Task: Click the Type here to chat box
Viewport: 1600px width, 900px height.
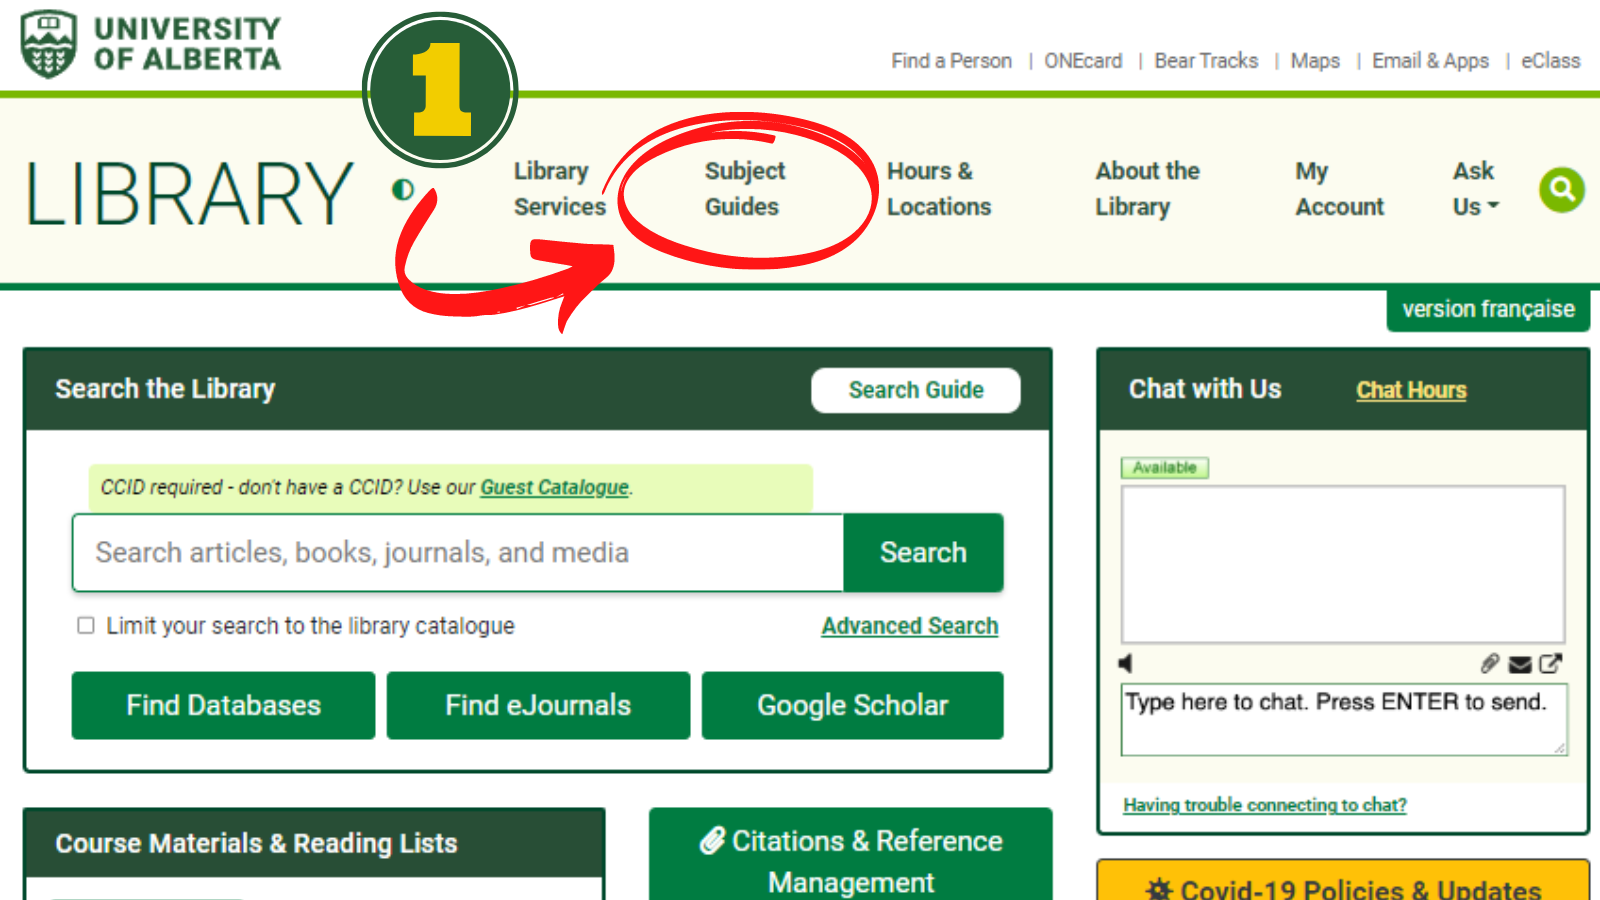Action: 1344,720
